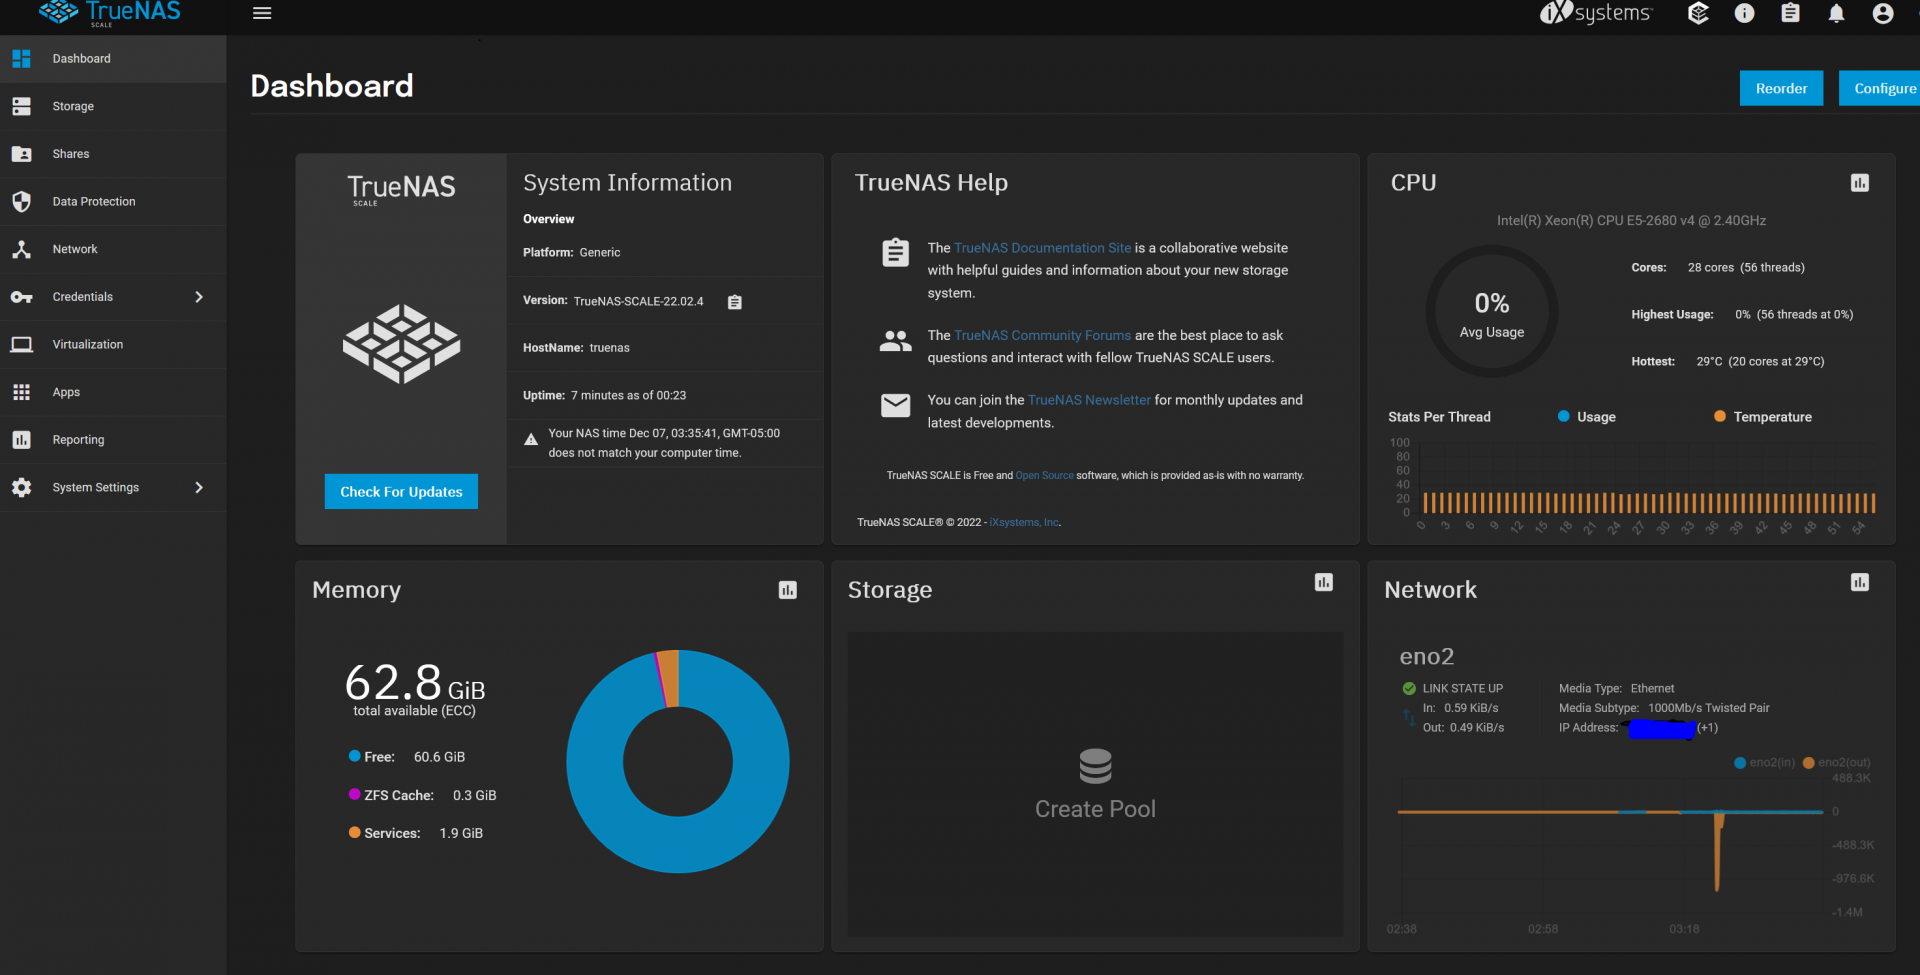Go to Storage menu item
The width and height of the screenshot is (1920, 975).
coord(113,106)
